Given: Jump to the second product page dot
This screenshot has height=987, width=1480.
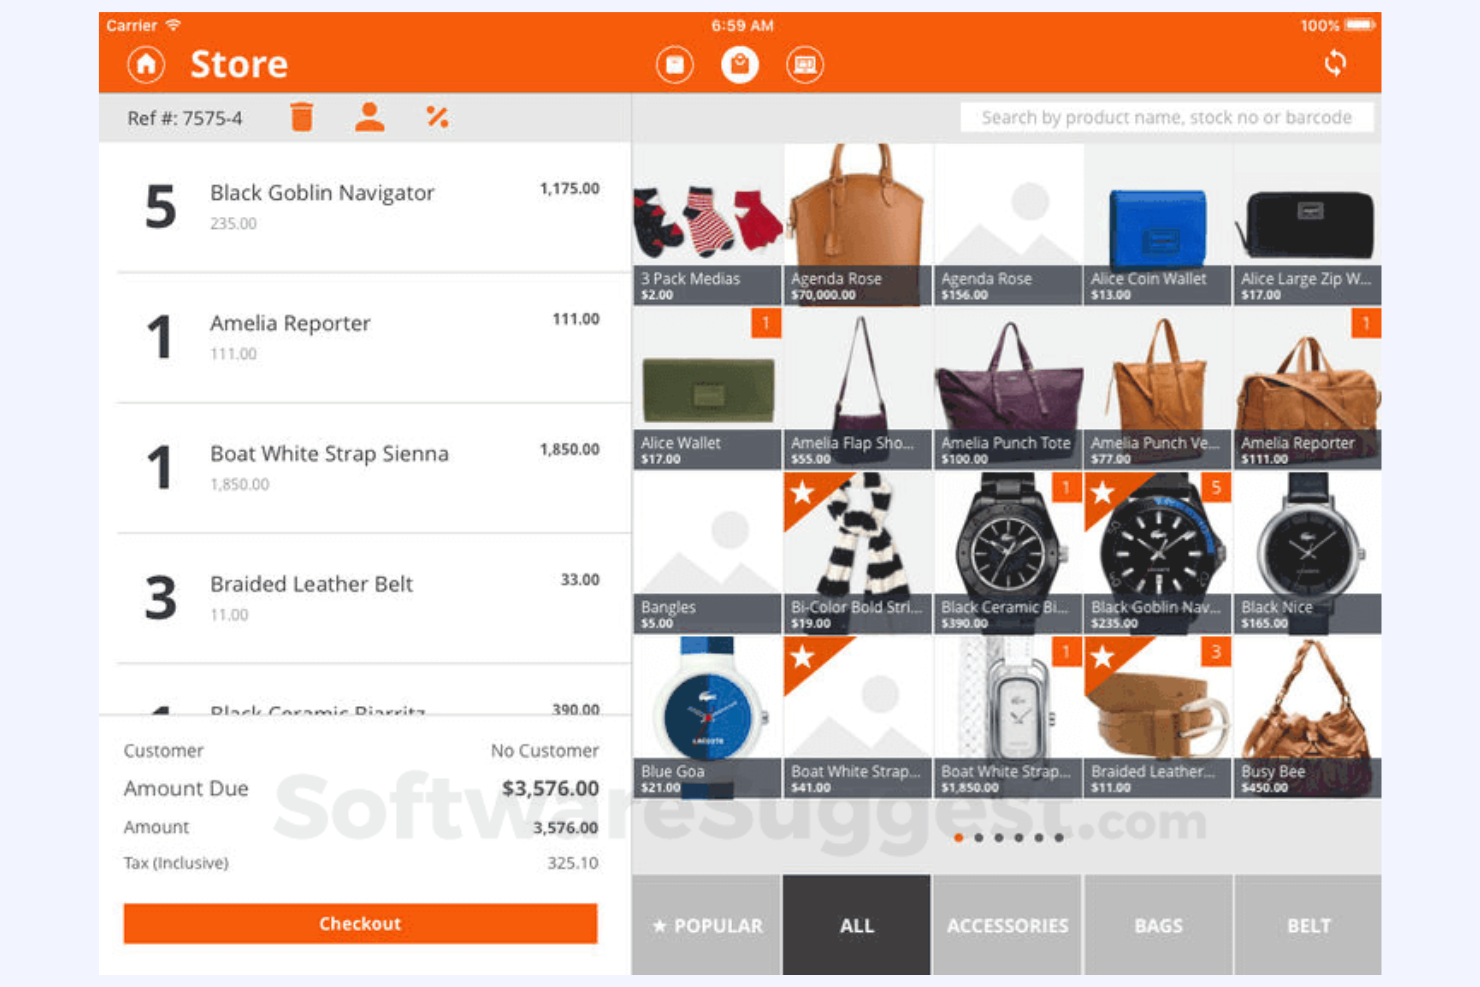Looking at the screenshot, I should click(x=979, y=838).
